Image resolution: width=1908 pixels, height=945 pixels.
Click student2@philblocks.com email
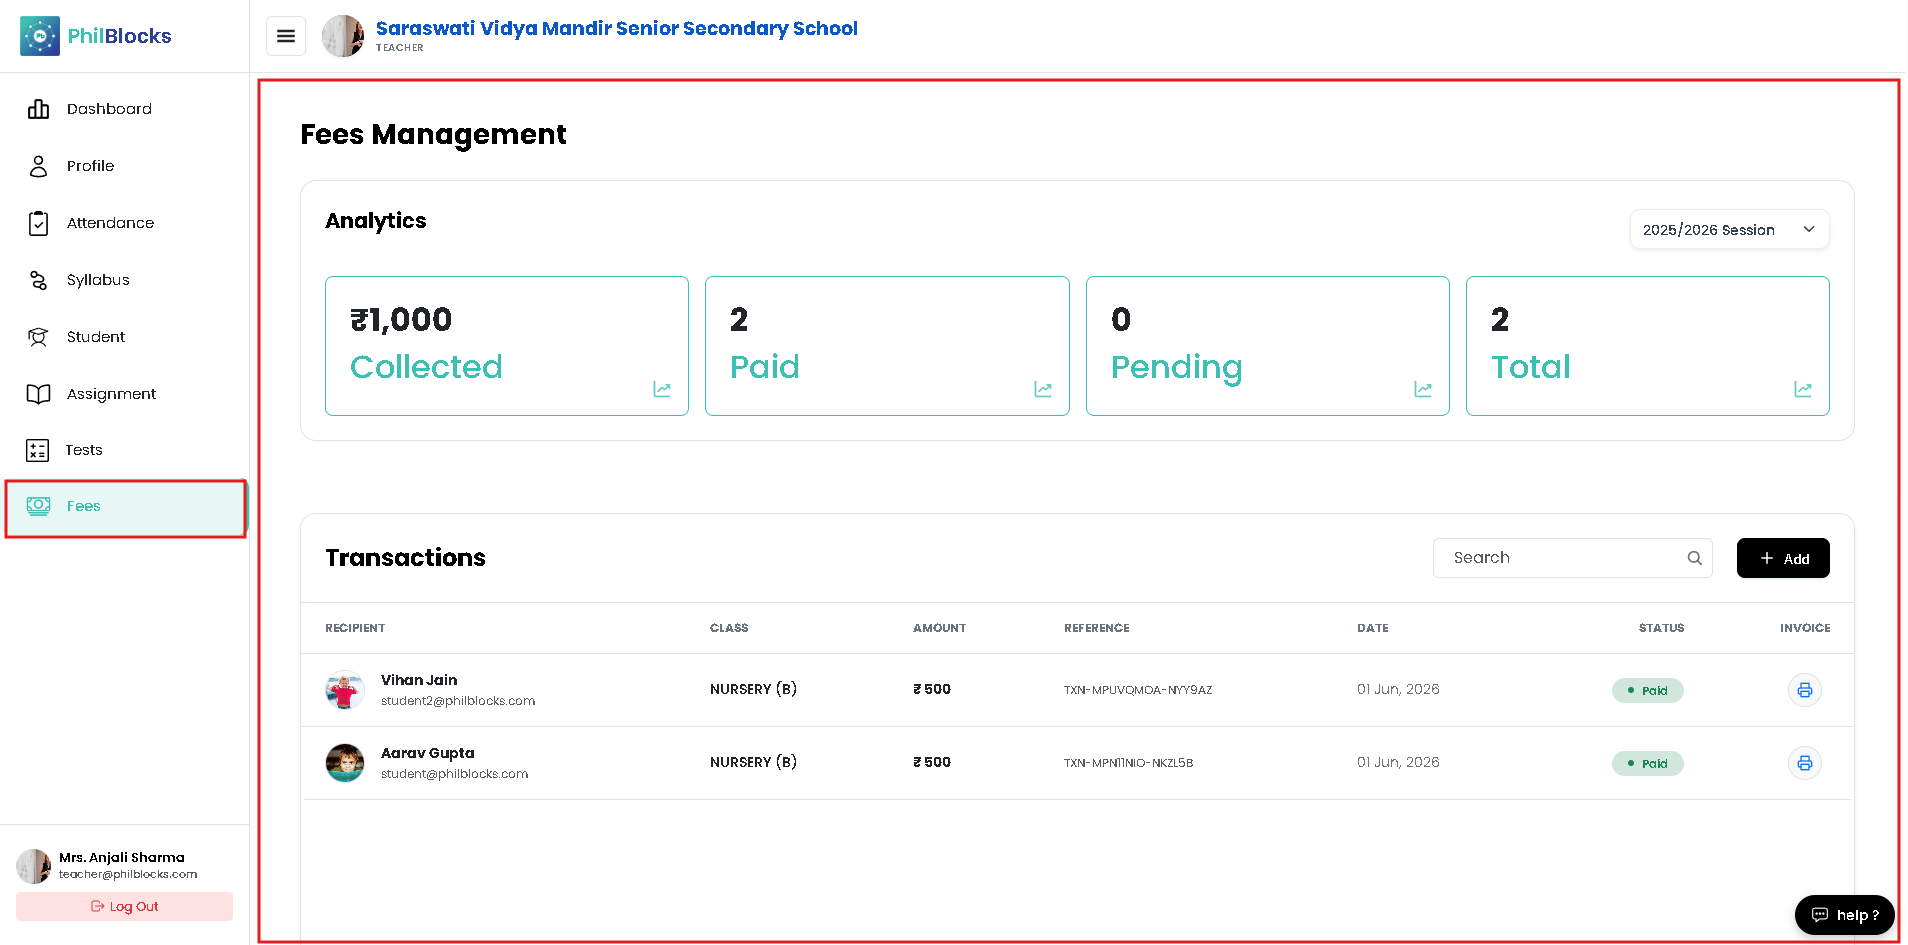[x=458, y=701]
